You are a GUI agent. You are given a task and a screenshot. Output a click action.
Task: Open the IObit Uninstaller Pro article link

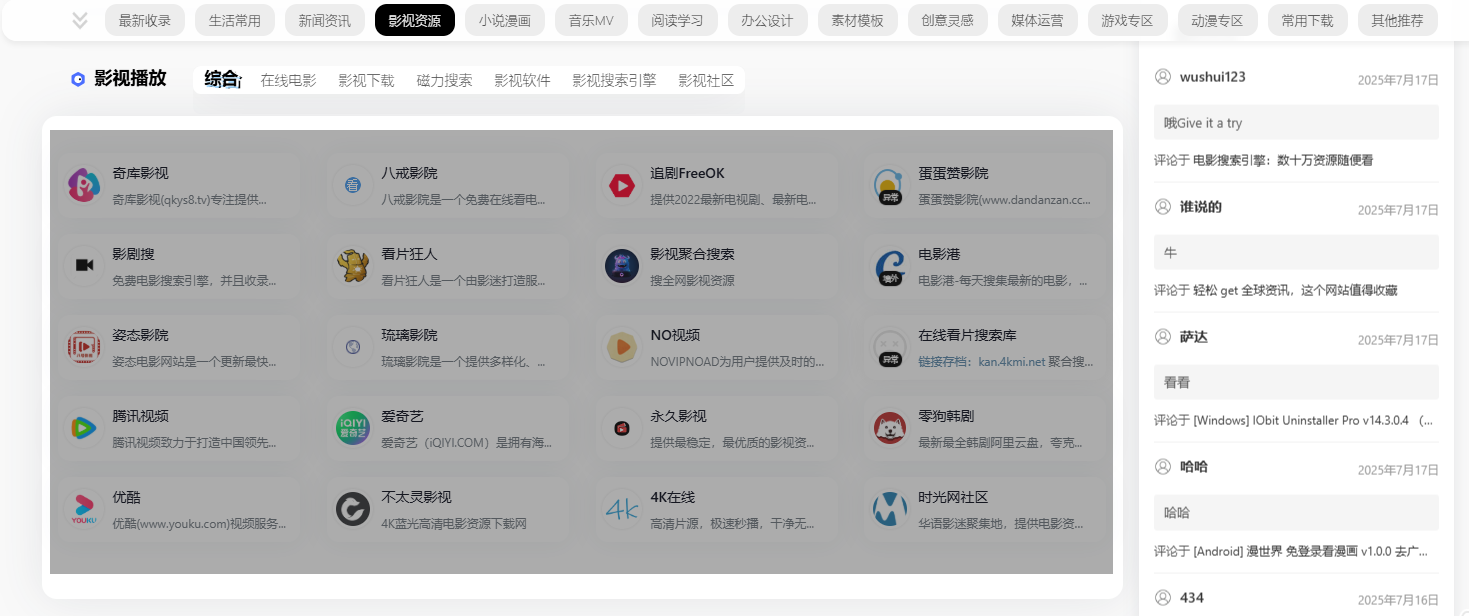coord(1313,421)
